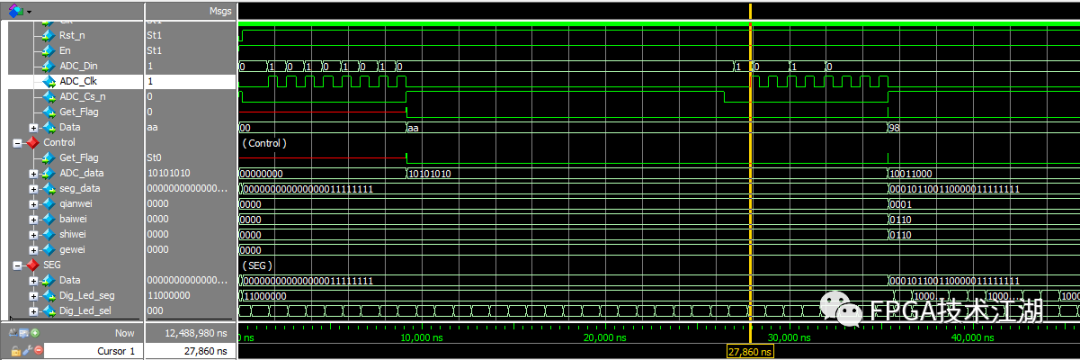Expand the seg_data bus
Image resolution: width=1080 pixels, height=360 pixels.
pos(33,189)
